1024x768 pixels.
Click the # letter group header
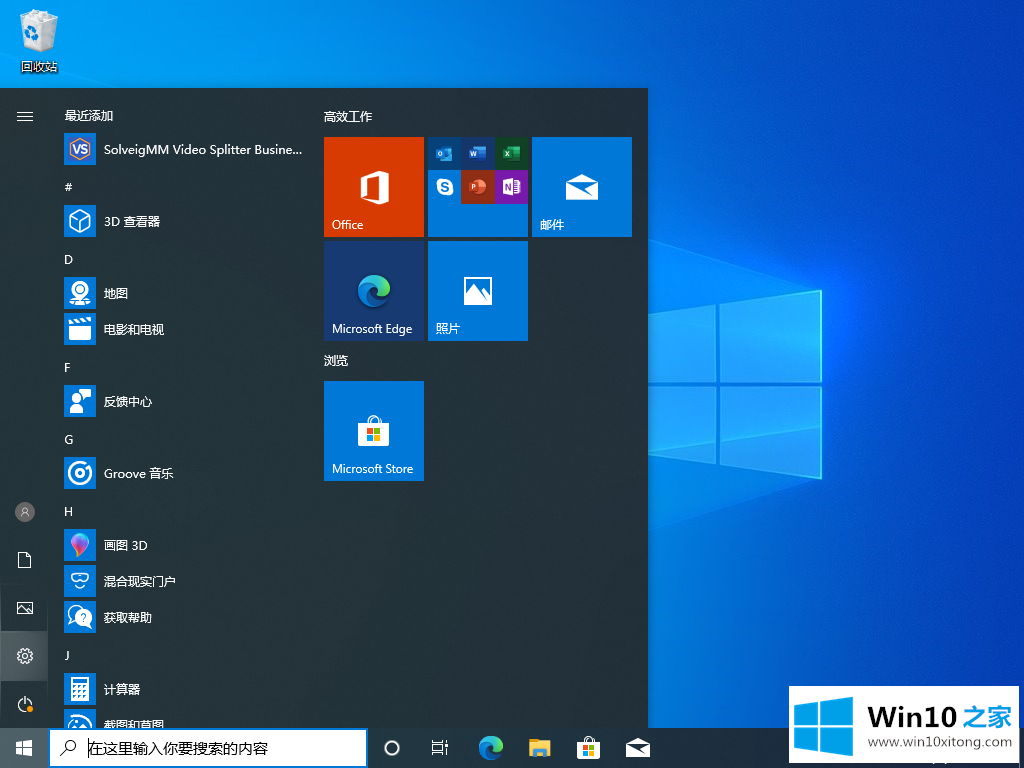coord(68,187)
